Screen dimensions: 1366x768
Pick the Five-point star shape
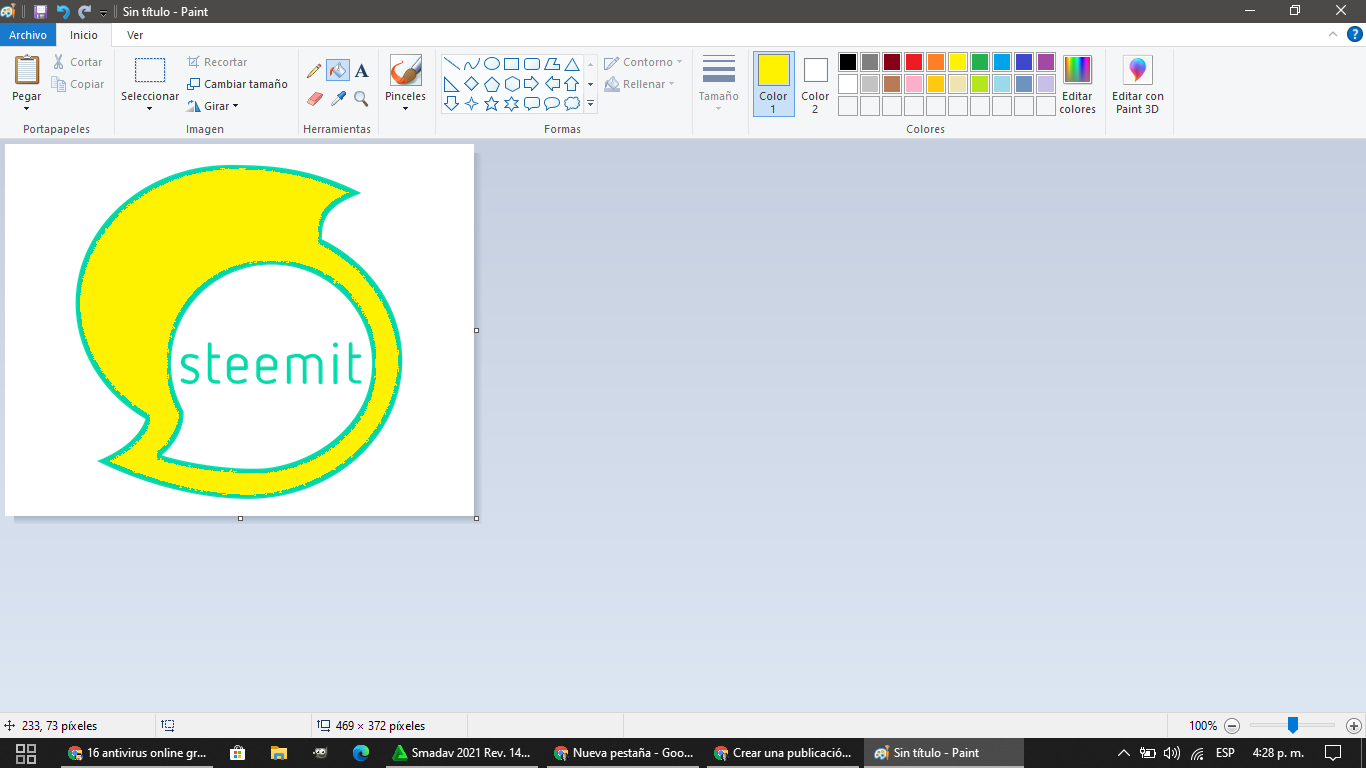(492, 104)
